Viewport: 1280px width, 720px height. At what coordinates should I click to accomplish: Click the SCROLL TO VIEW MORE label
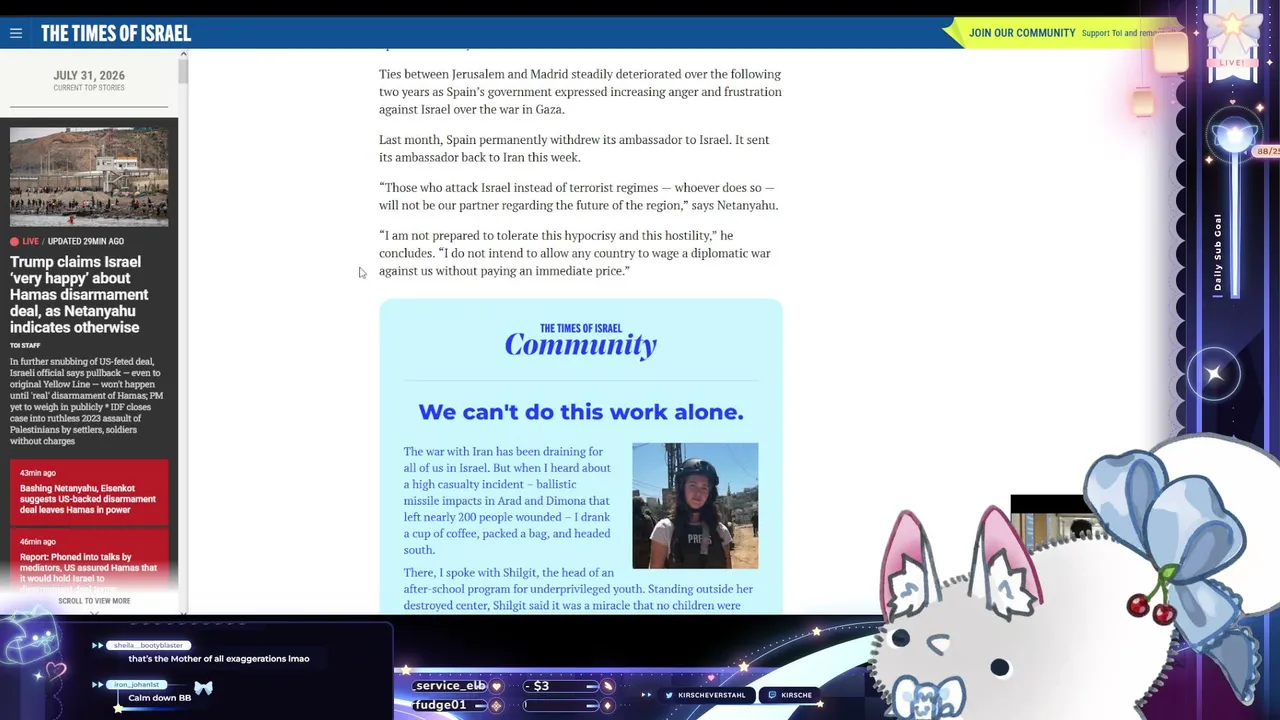(x=94, y=601)
